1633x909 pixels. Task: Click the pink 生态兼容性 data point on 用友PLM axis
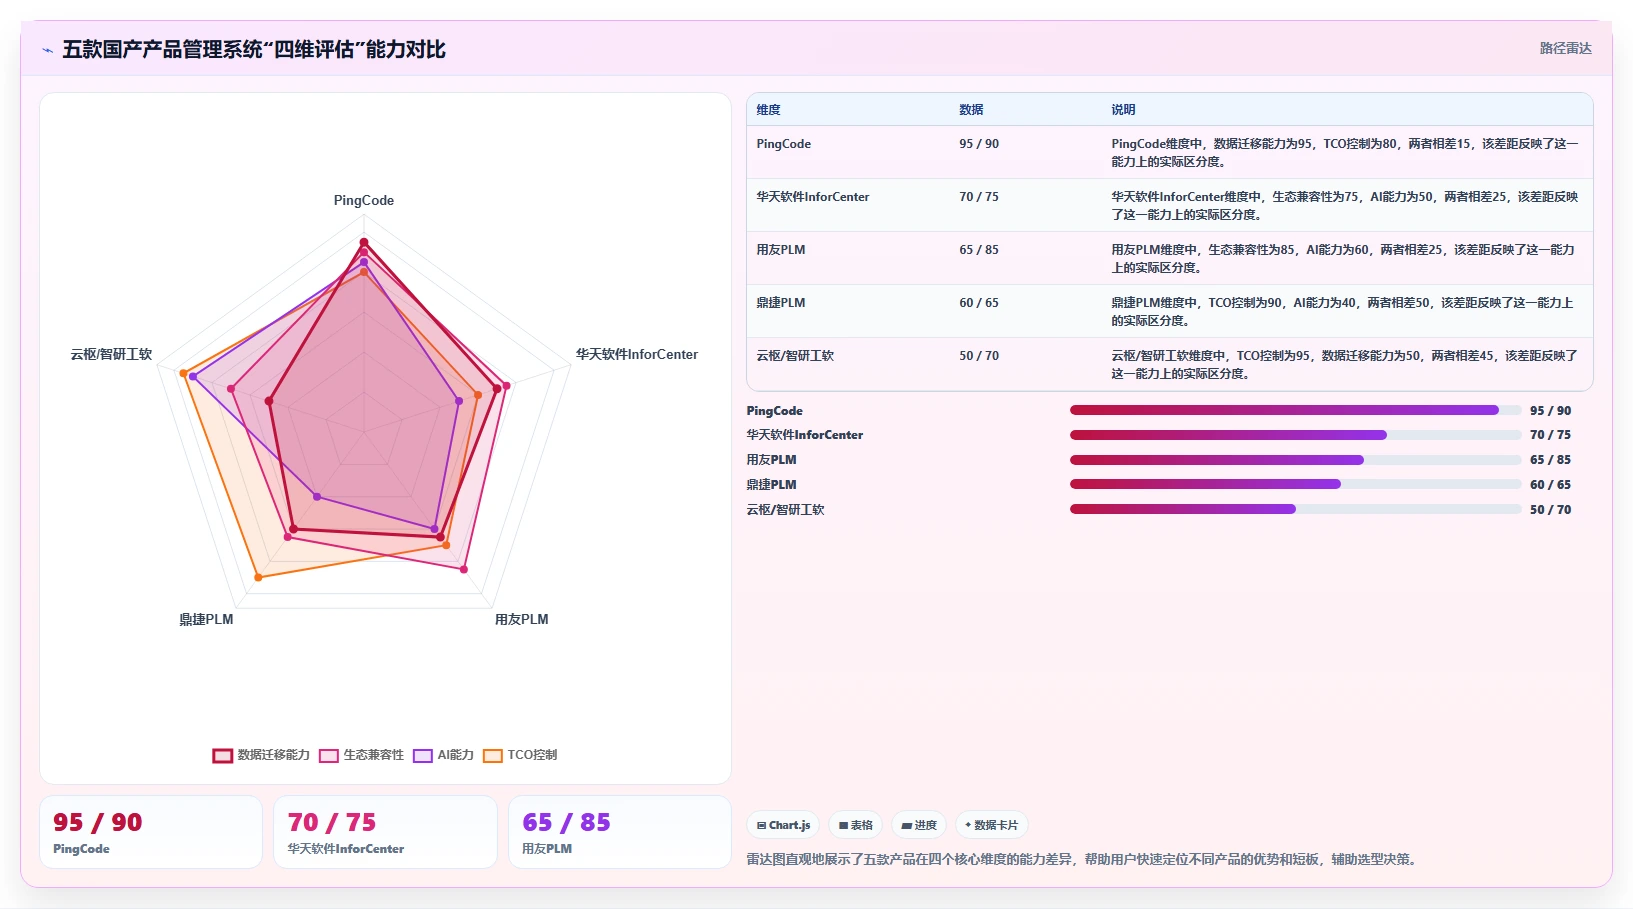click(x=464, y=569)
